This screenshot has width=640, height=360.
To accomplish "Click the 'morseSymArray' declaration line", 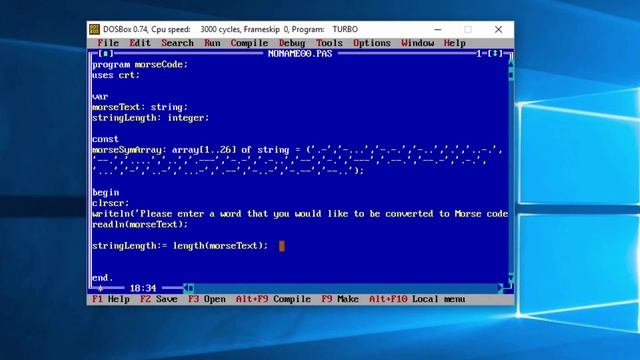I will [298, 150].
